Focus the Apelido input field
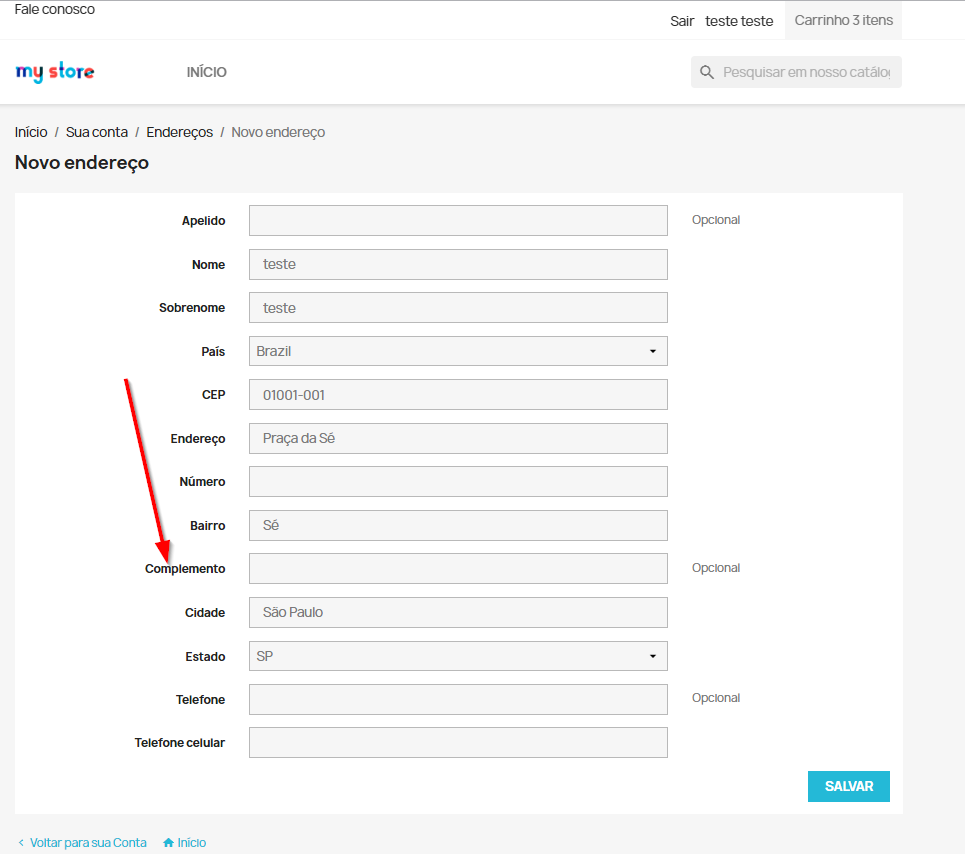The image size is (965, 854). (x=458, y=220)
